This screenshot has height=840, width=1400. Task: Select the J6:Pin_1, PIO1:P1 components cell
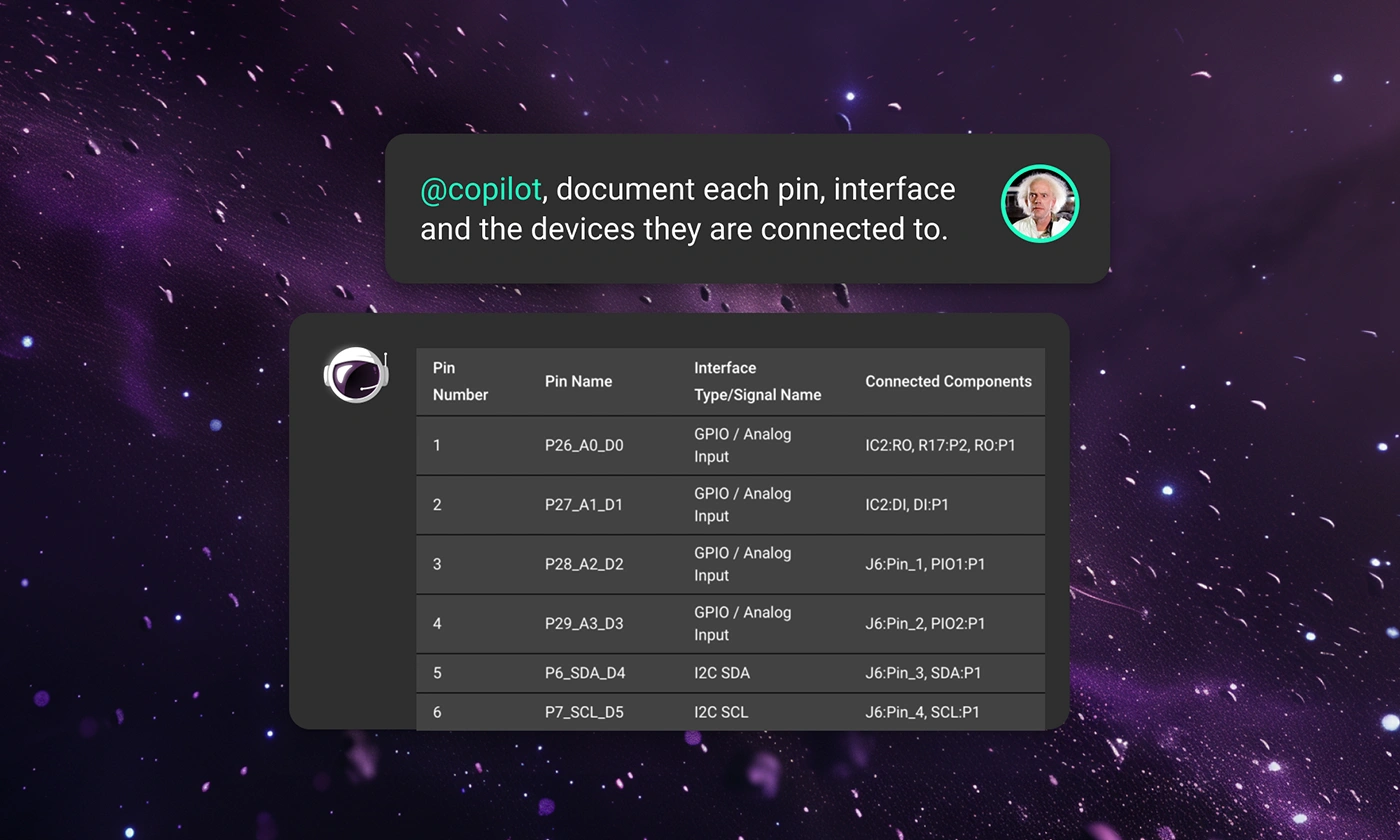tap(925, 564)
